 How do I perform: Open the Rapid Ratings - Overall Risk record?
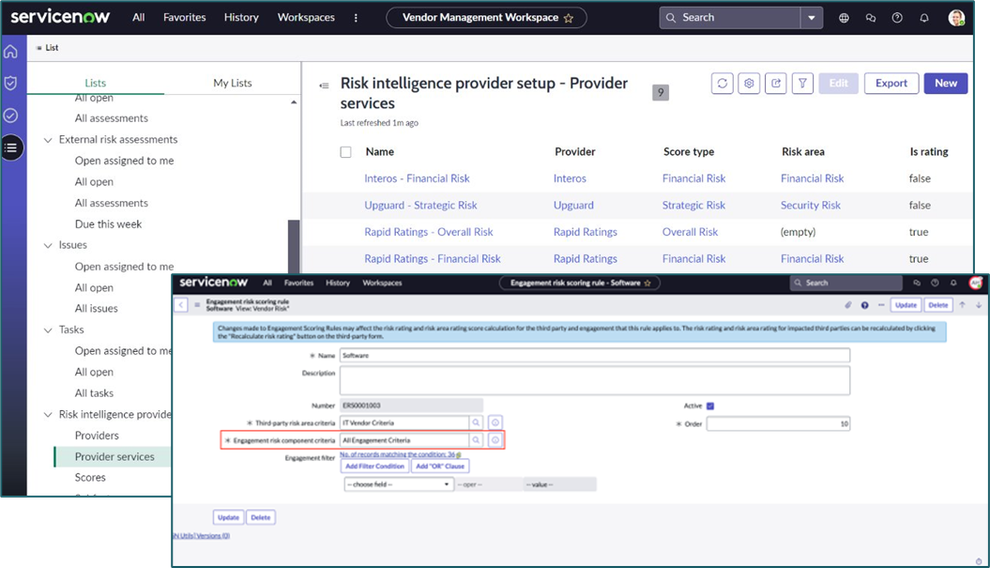click(428, 232)
